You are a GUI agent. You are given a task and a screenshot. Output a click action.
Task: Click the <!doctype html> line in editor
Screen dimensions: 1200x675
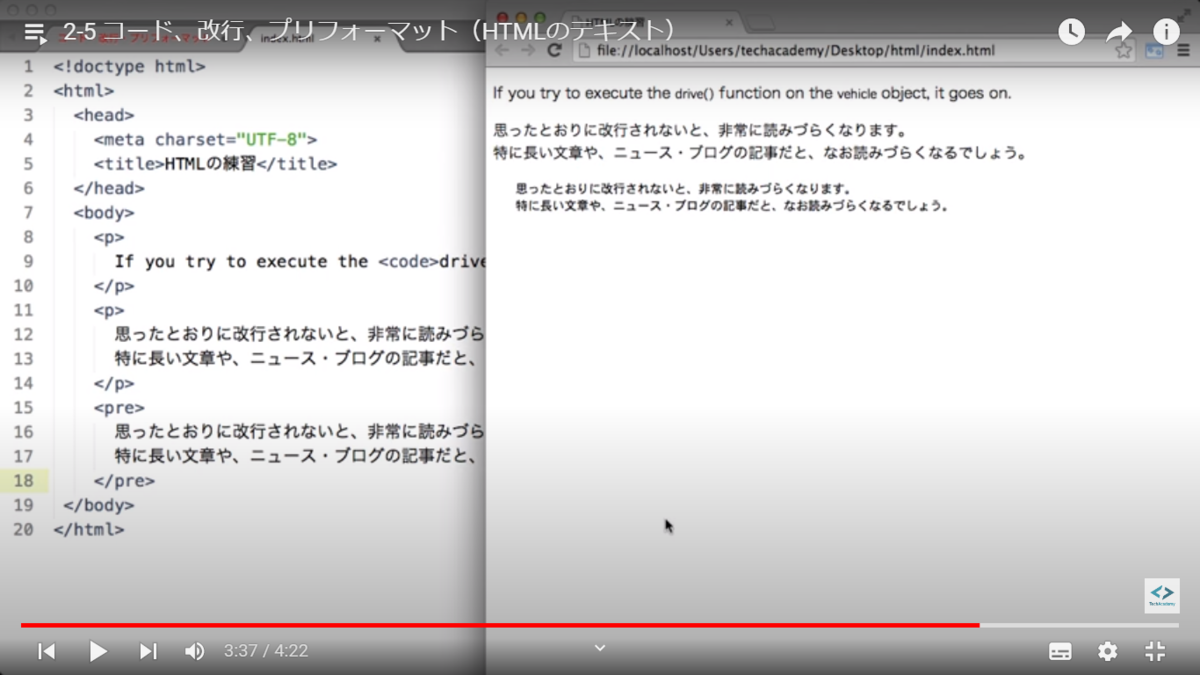pyautogui.click(x=129, y=67)
